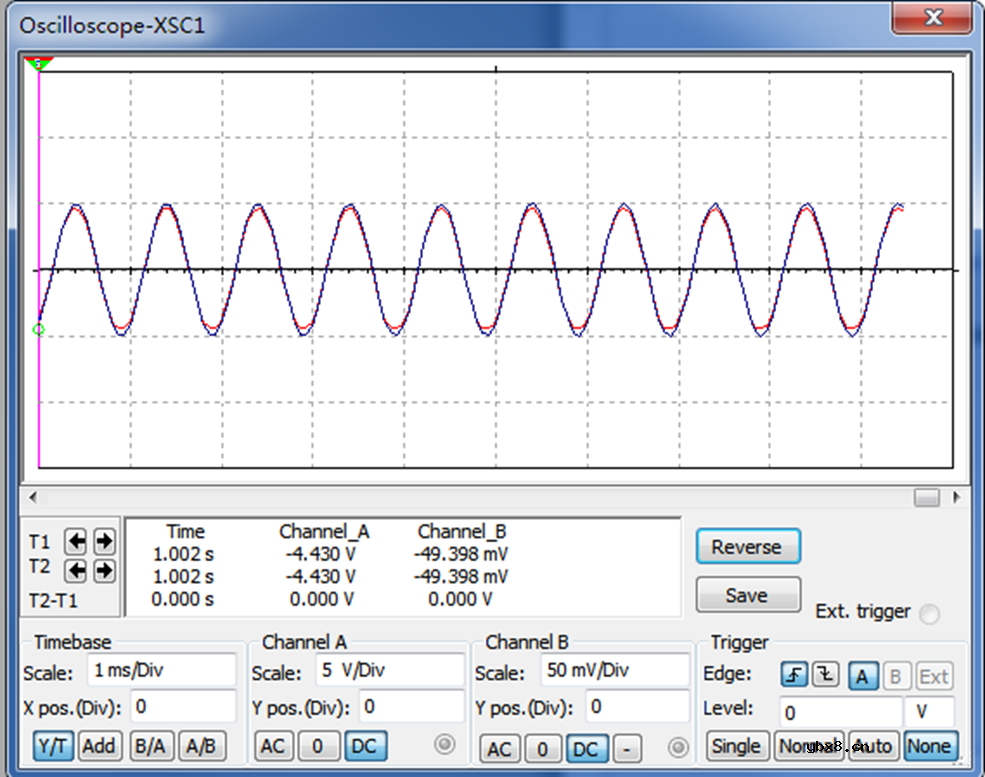Open Timebase Scale field showing 1 ms/Div
Screen dimensions: 985x777
(x=161, y=670)
